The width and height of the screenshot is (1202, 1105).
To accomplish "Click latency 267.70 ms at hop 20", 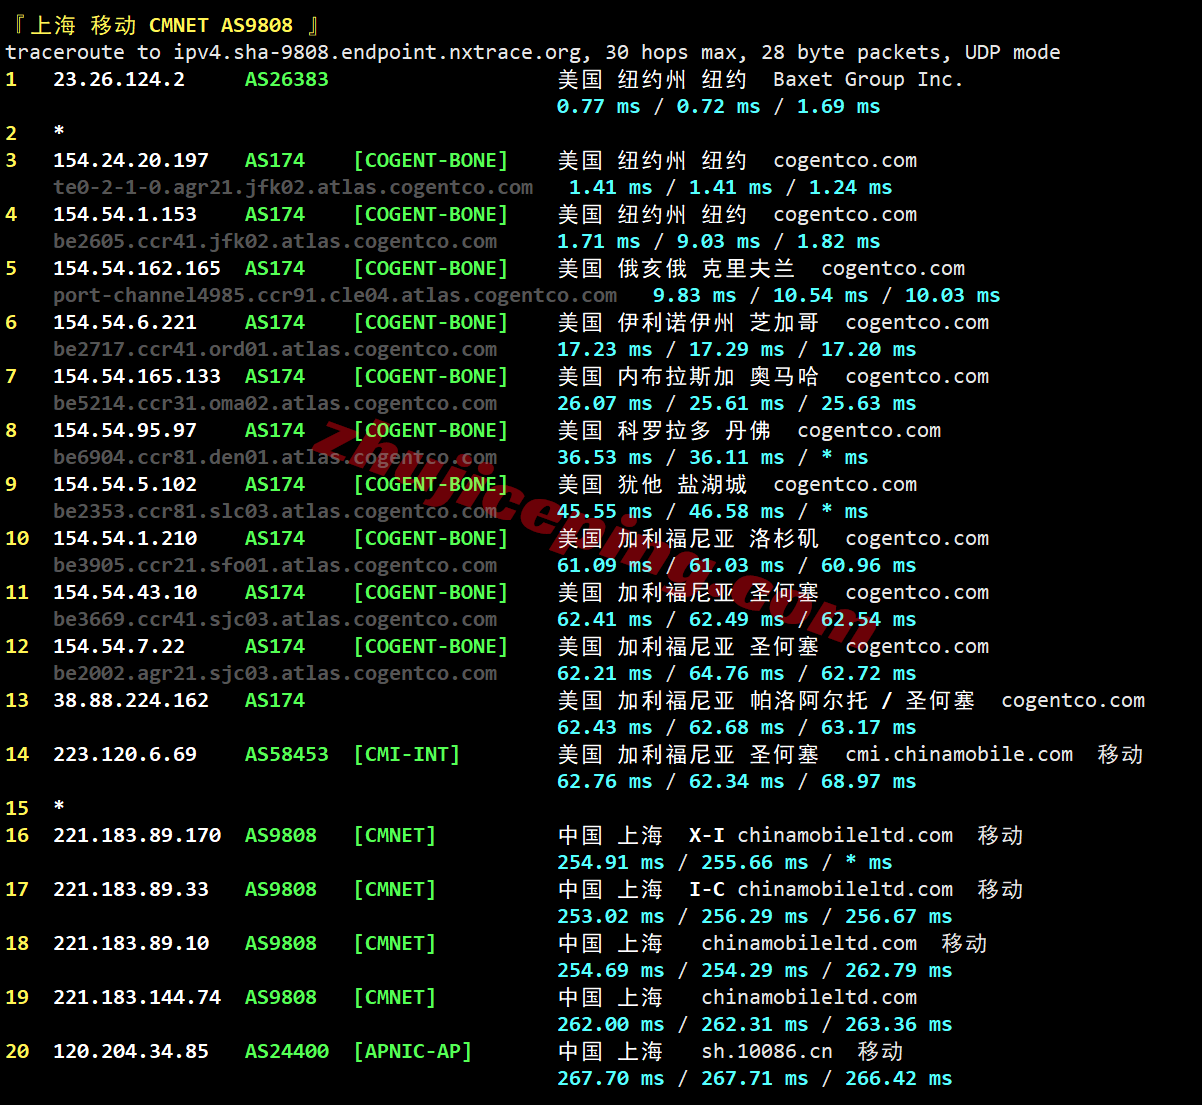I will tap(611, 1078).
